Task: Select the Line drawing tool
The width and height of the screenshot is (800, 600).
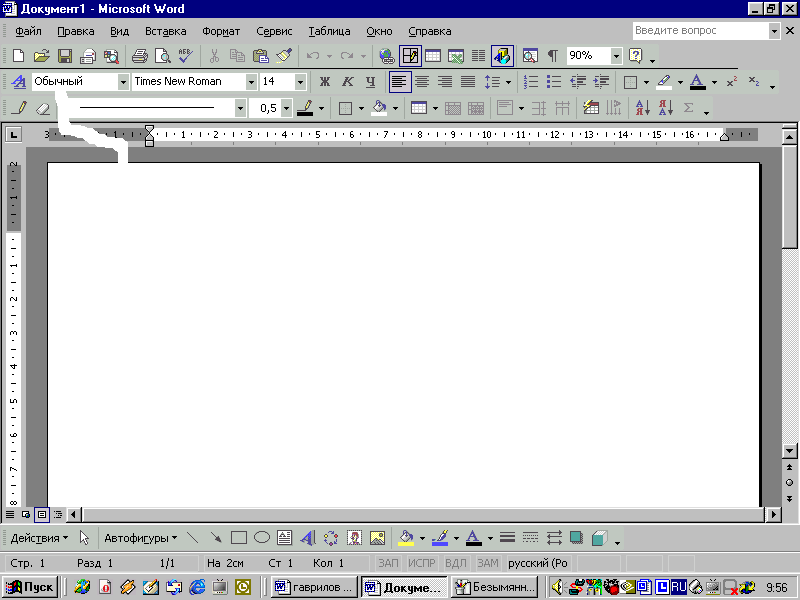Action: pos(193,538)
